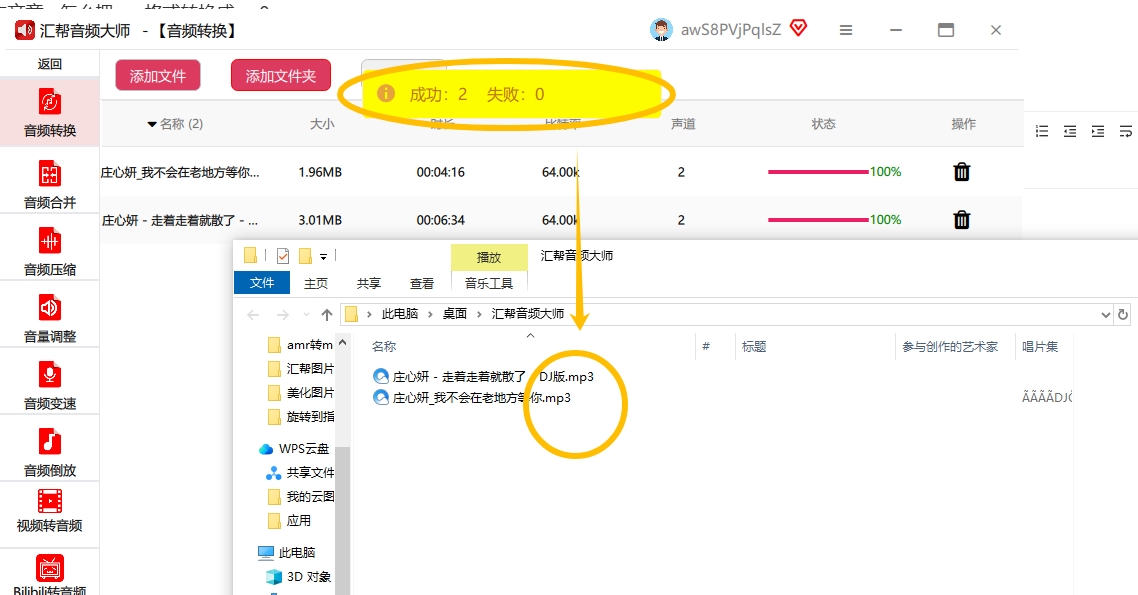
Task: Click the red VIP diamond icon
Action: (798, 28)
